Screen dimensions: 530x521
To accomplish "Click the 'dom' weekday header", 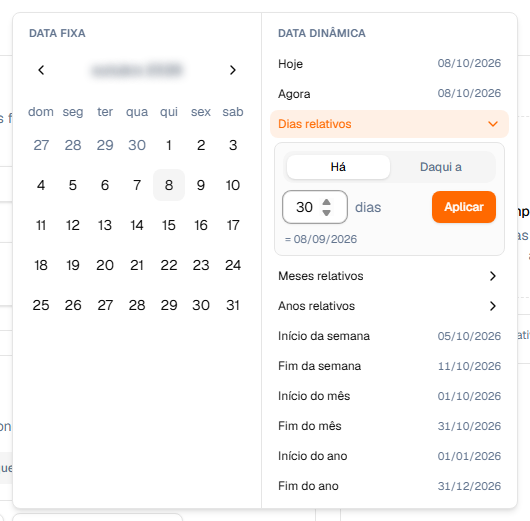I will (x=41, y=112).
